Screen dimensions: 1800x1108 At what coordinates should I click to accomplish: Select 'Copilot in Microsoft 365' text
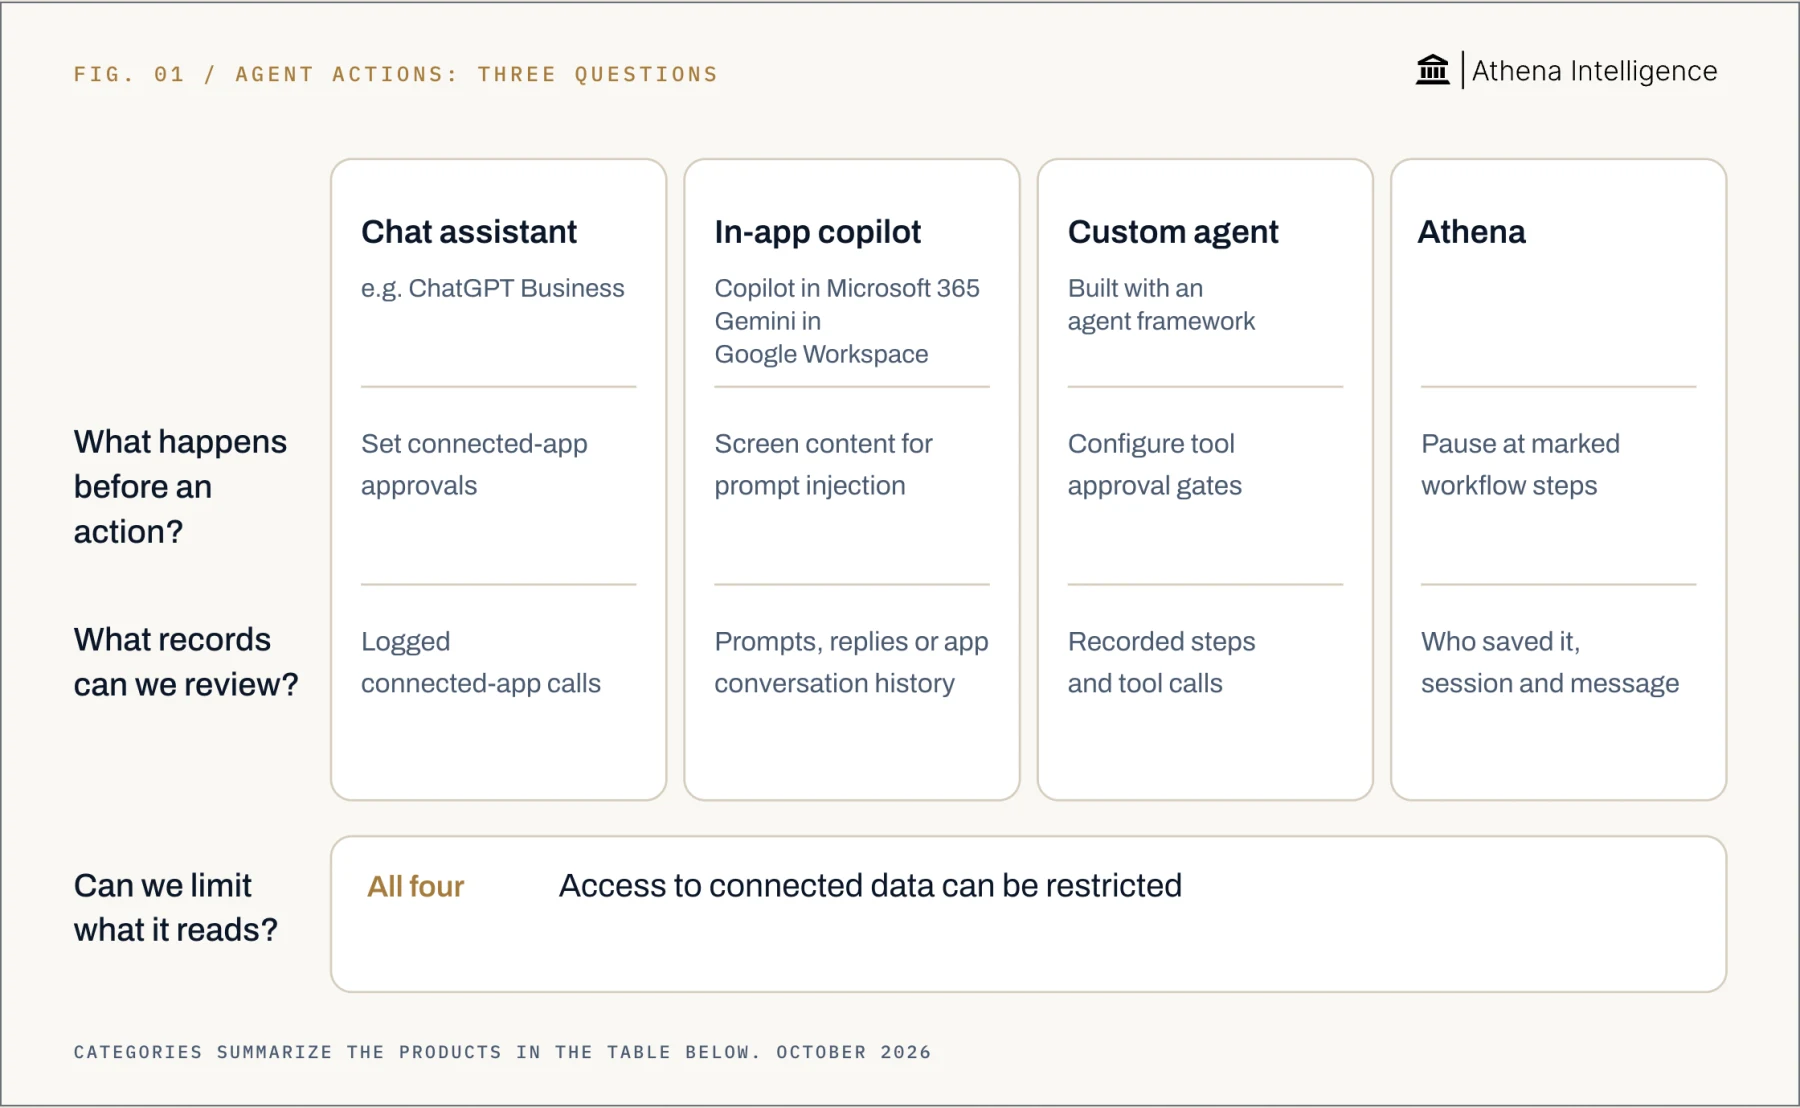(847, 288)
